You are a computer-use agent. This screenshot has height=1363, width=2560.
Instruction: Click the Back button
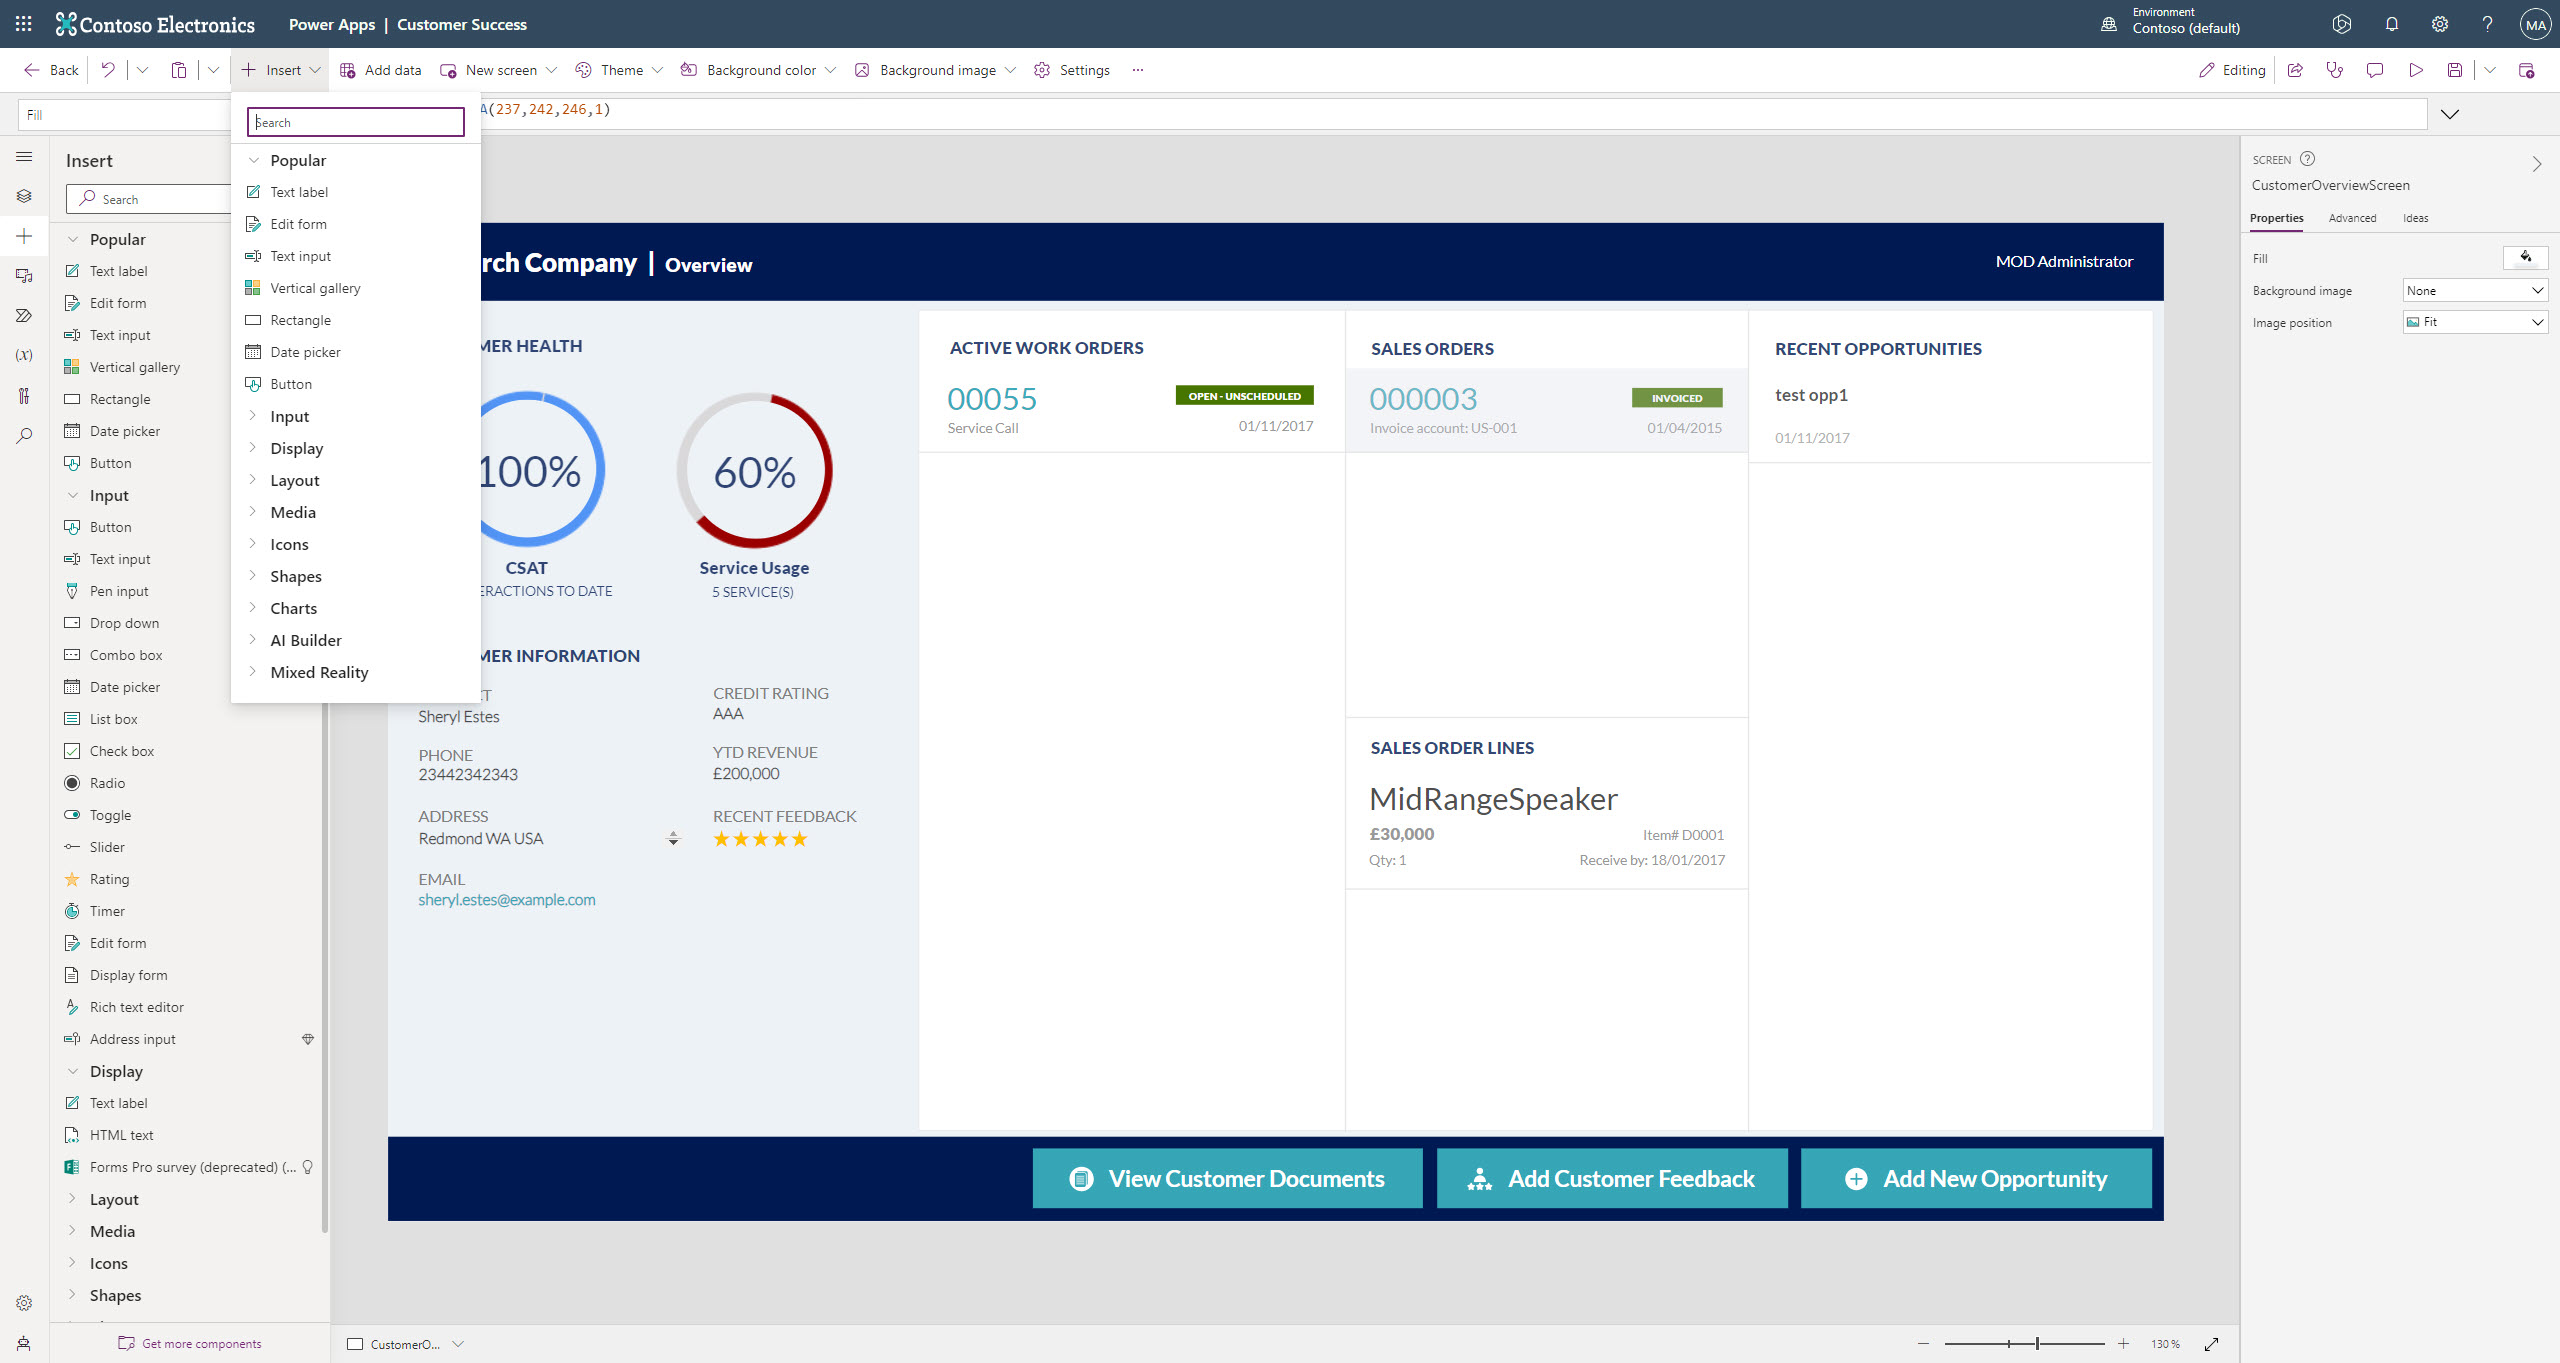click(51, 70)
